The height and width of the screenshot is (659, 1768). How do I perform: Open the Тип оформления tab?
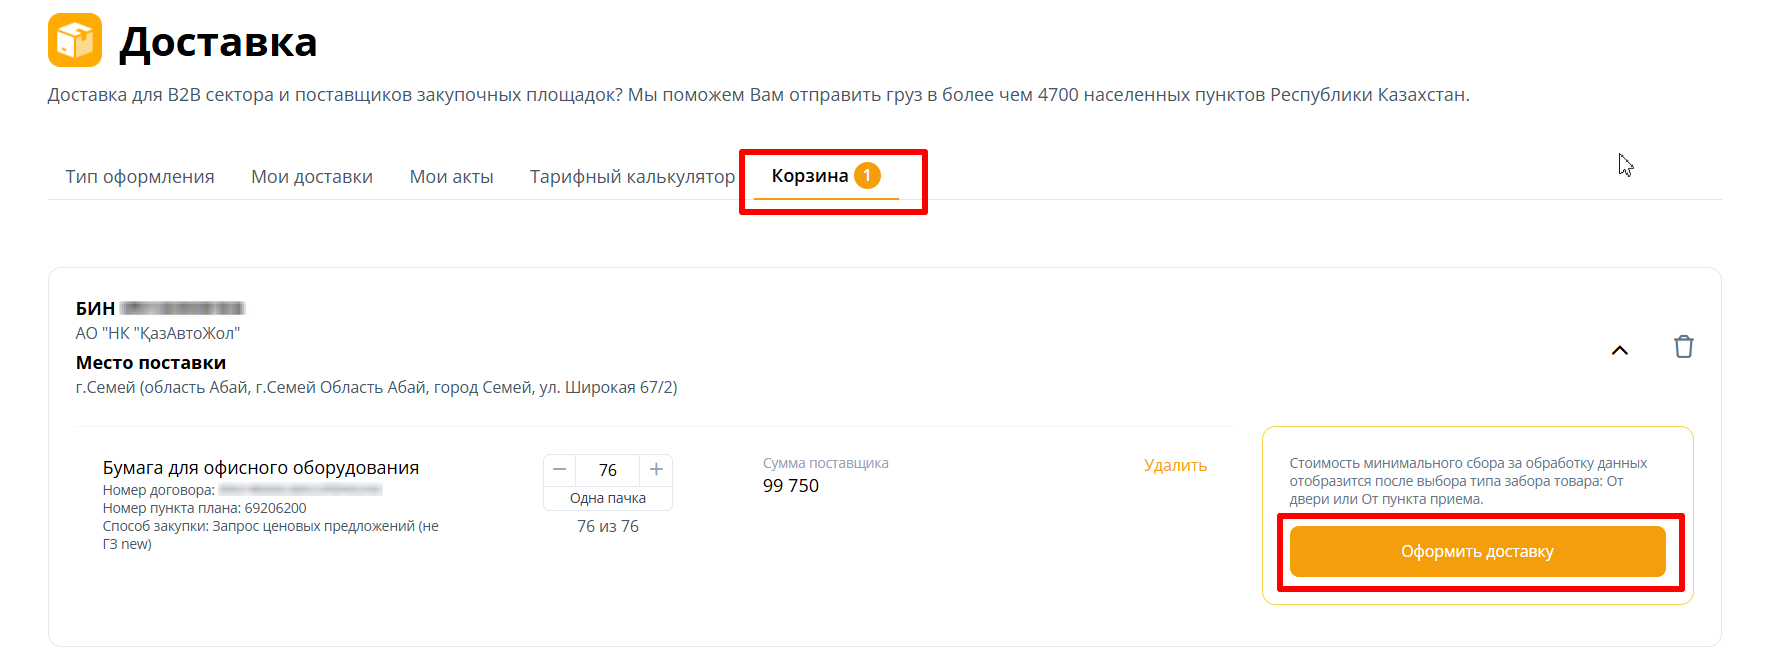click(x=140, y=177)
